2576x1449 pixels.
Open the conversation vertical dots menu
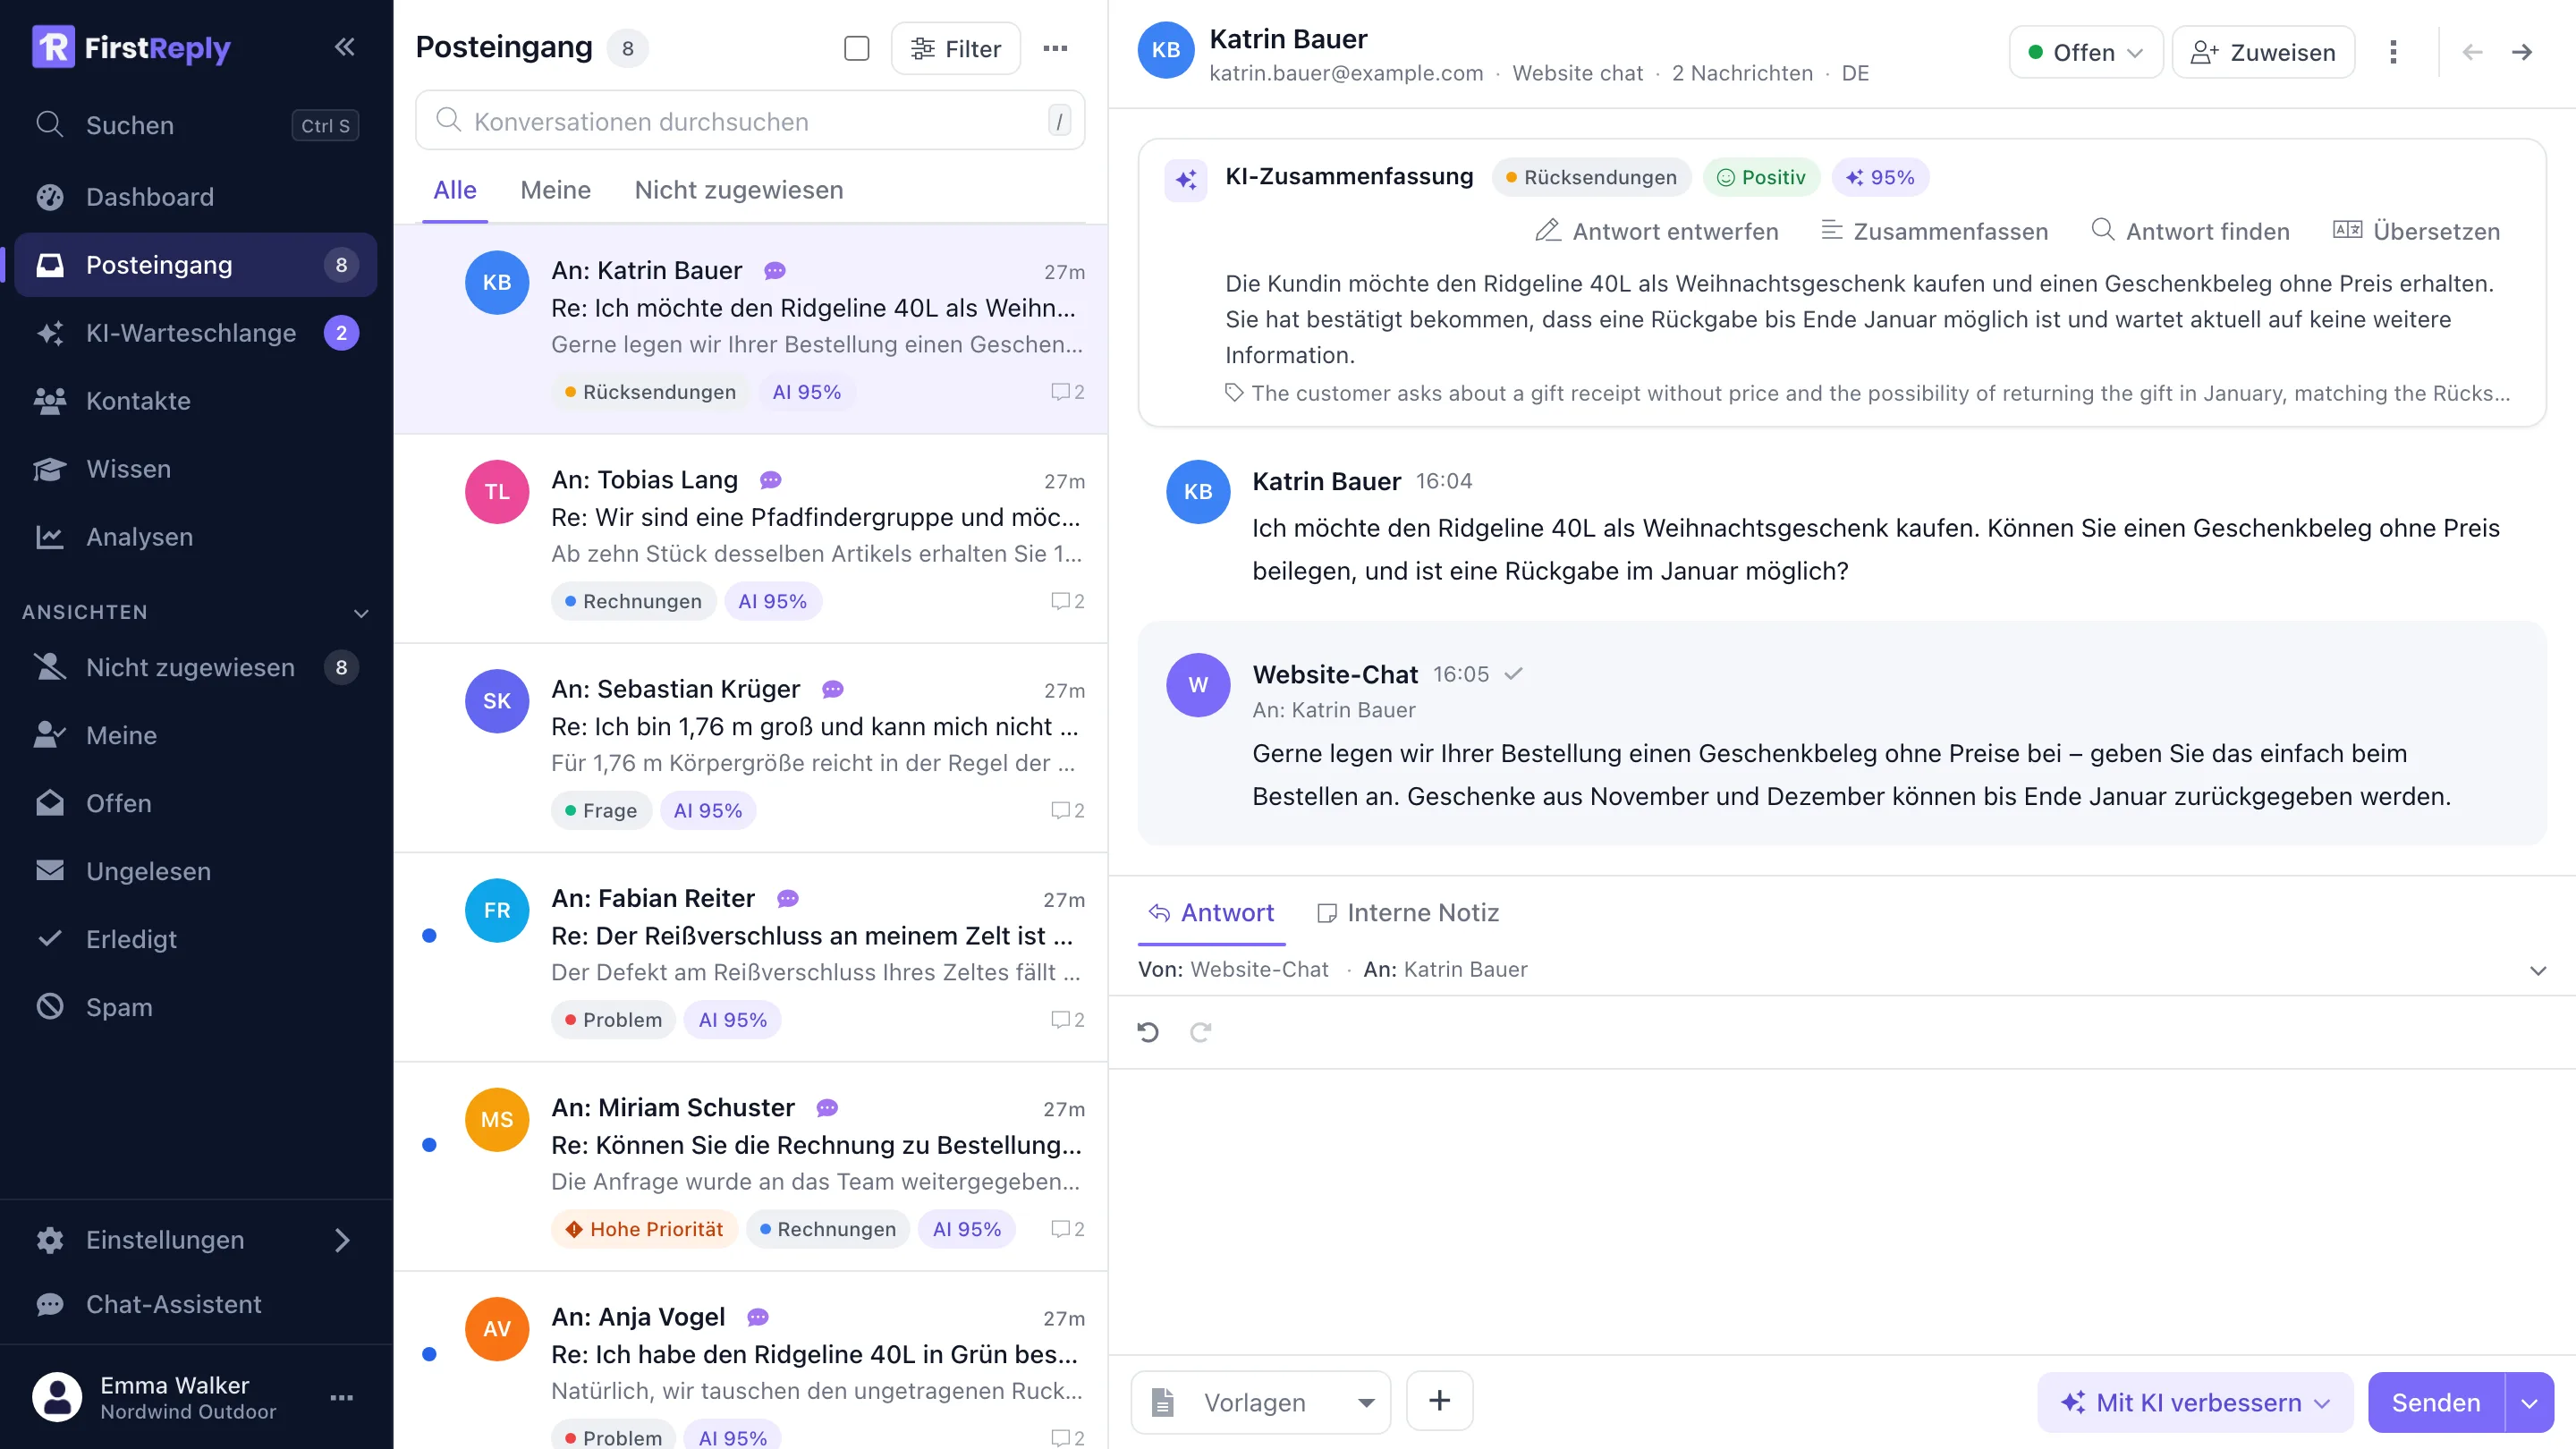point(2393,52)
